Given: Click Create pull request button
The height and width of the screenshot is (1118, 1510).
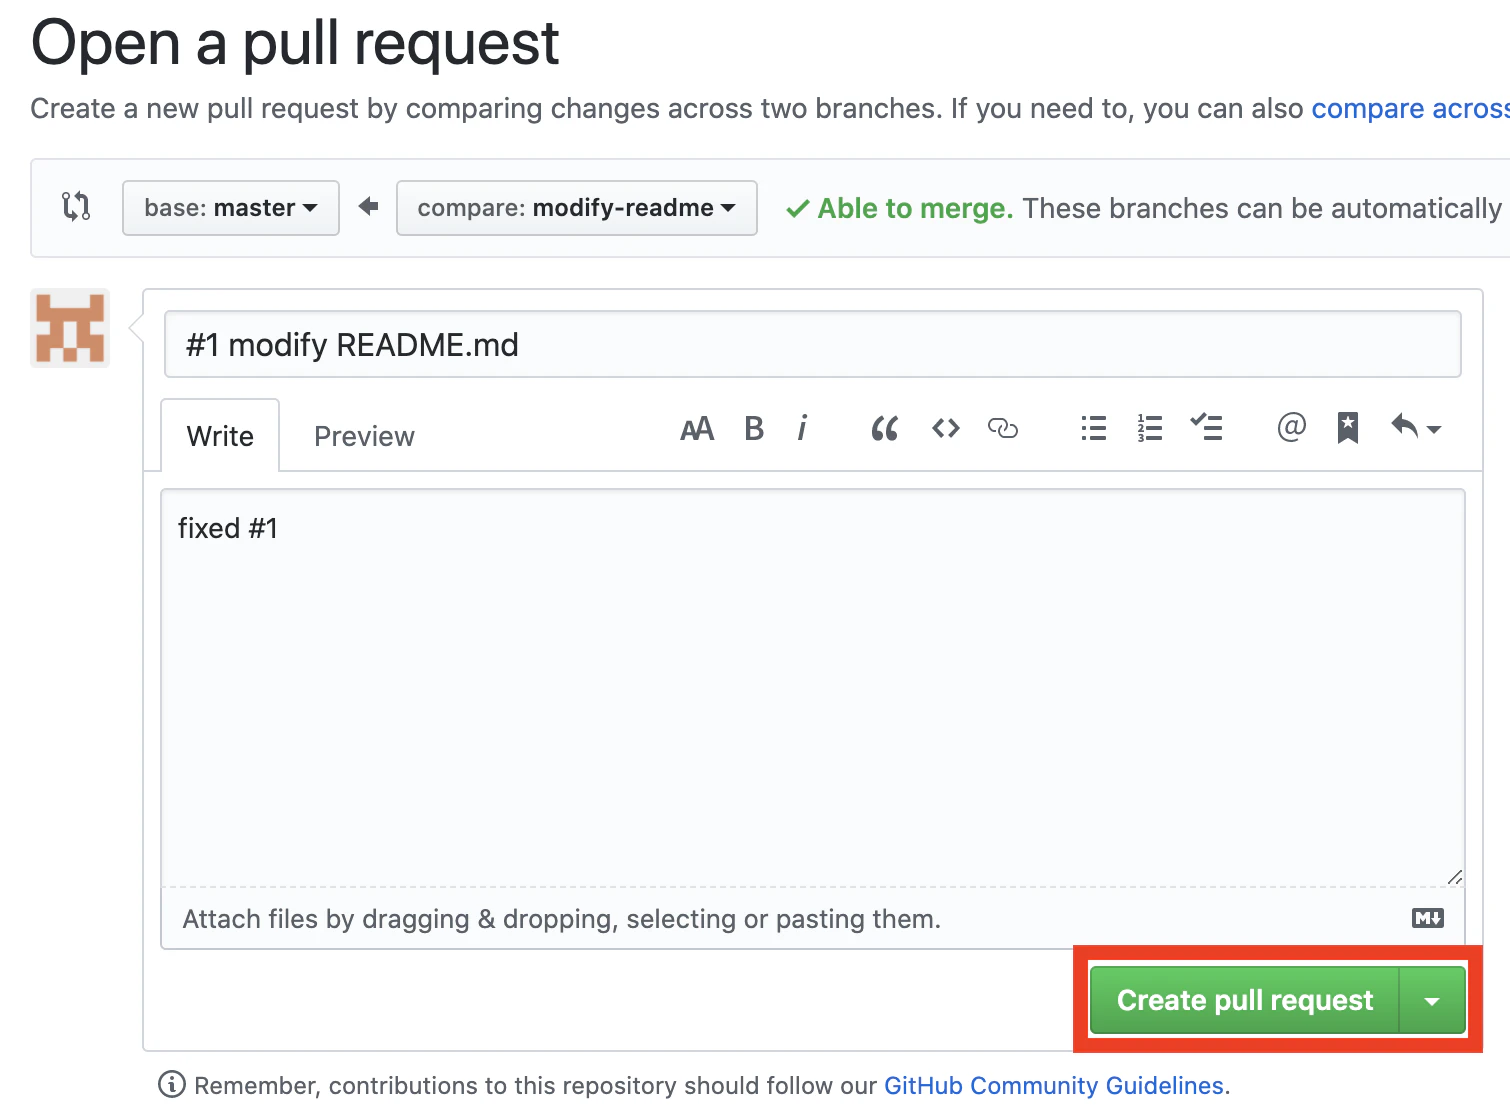Looking at the screenshot, I should pos(1245,1000).
